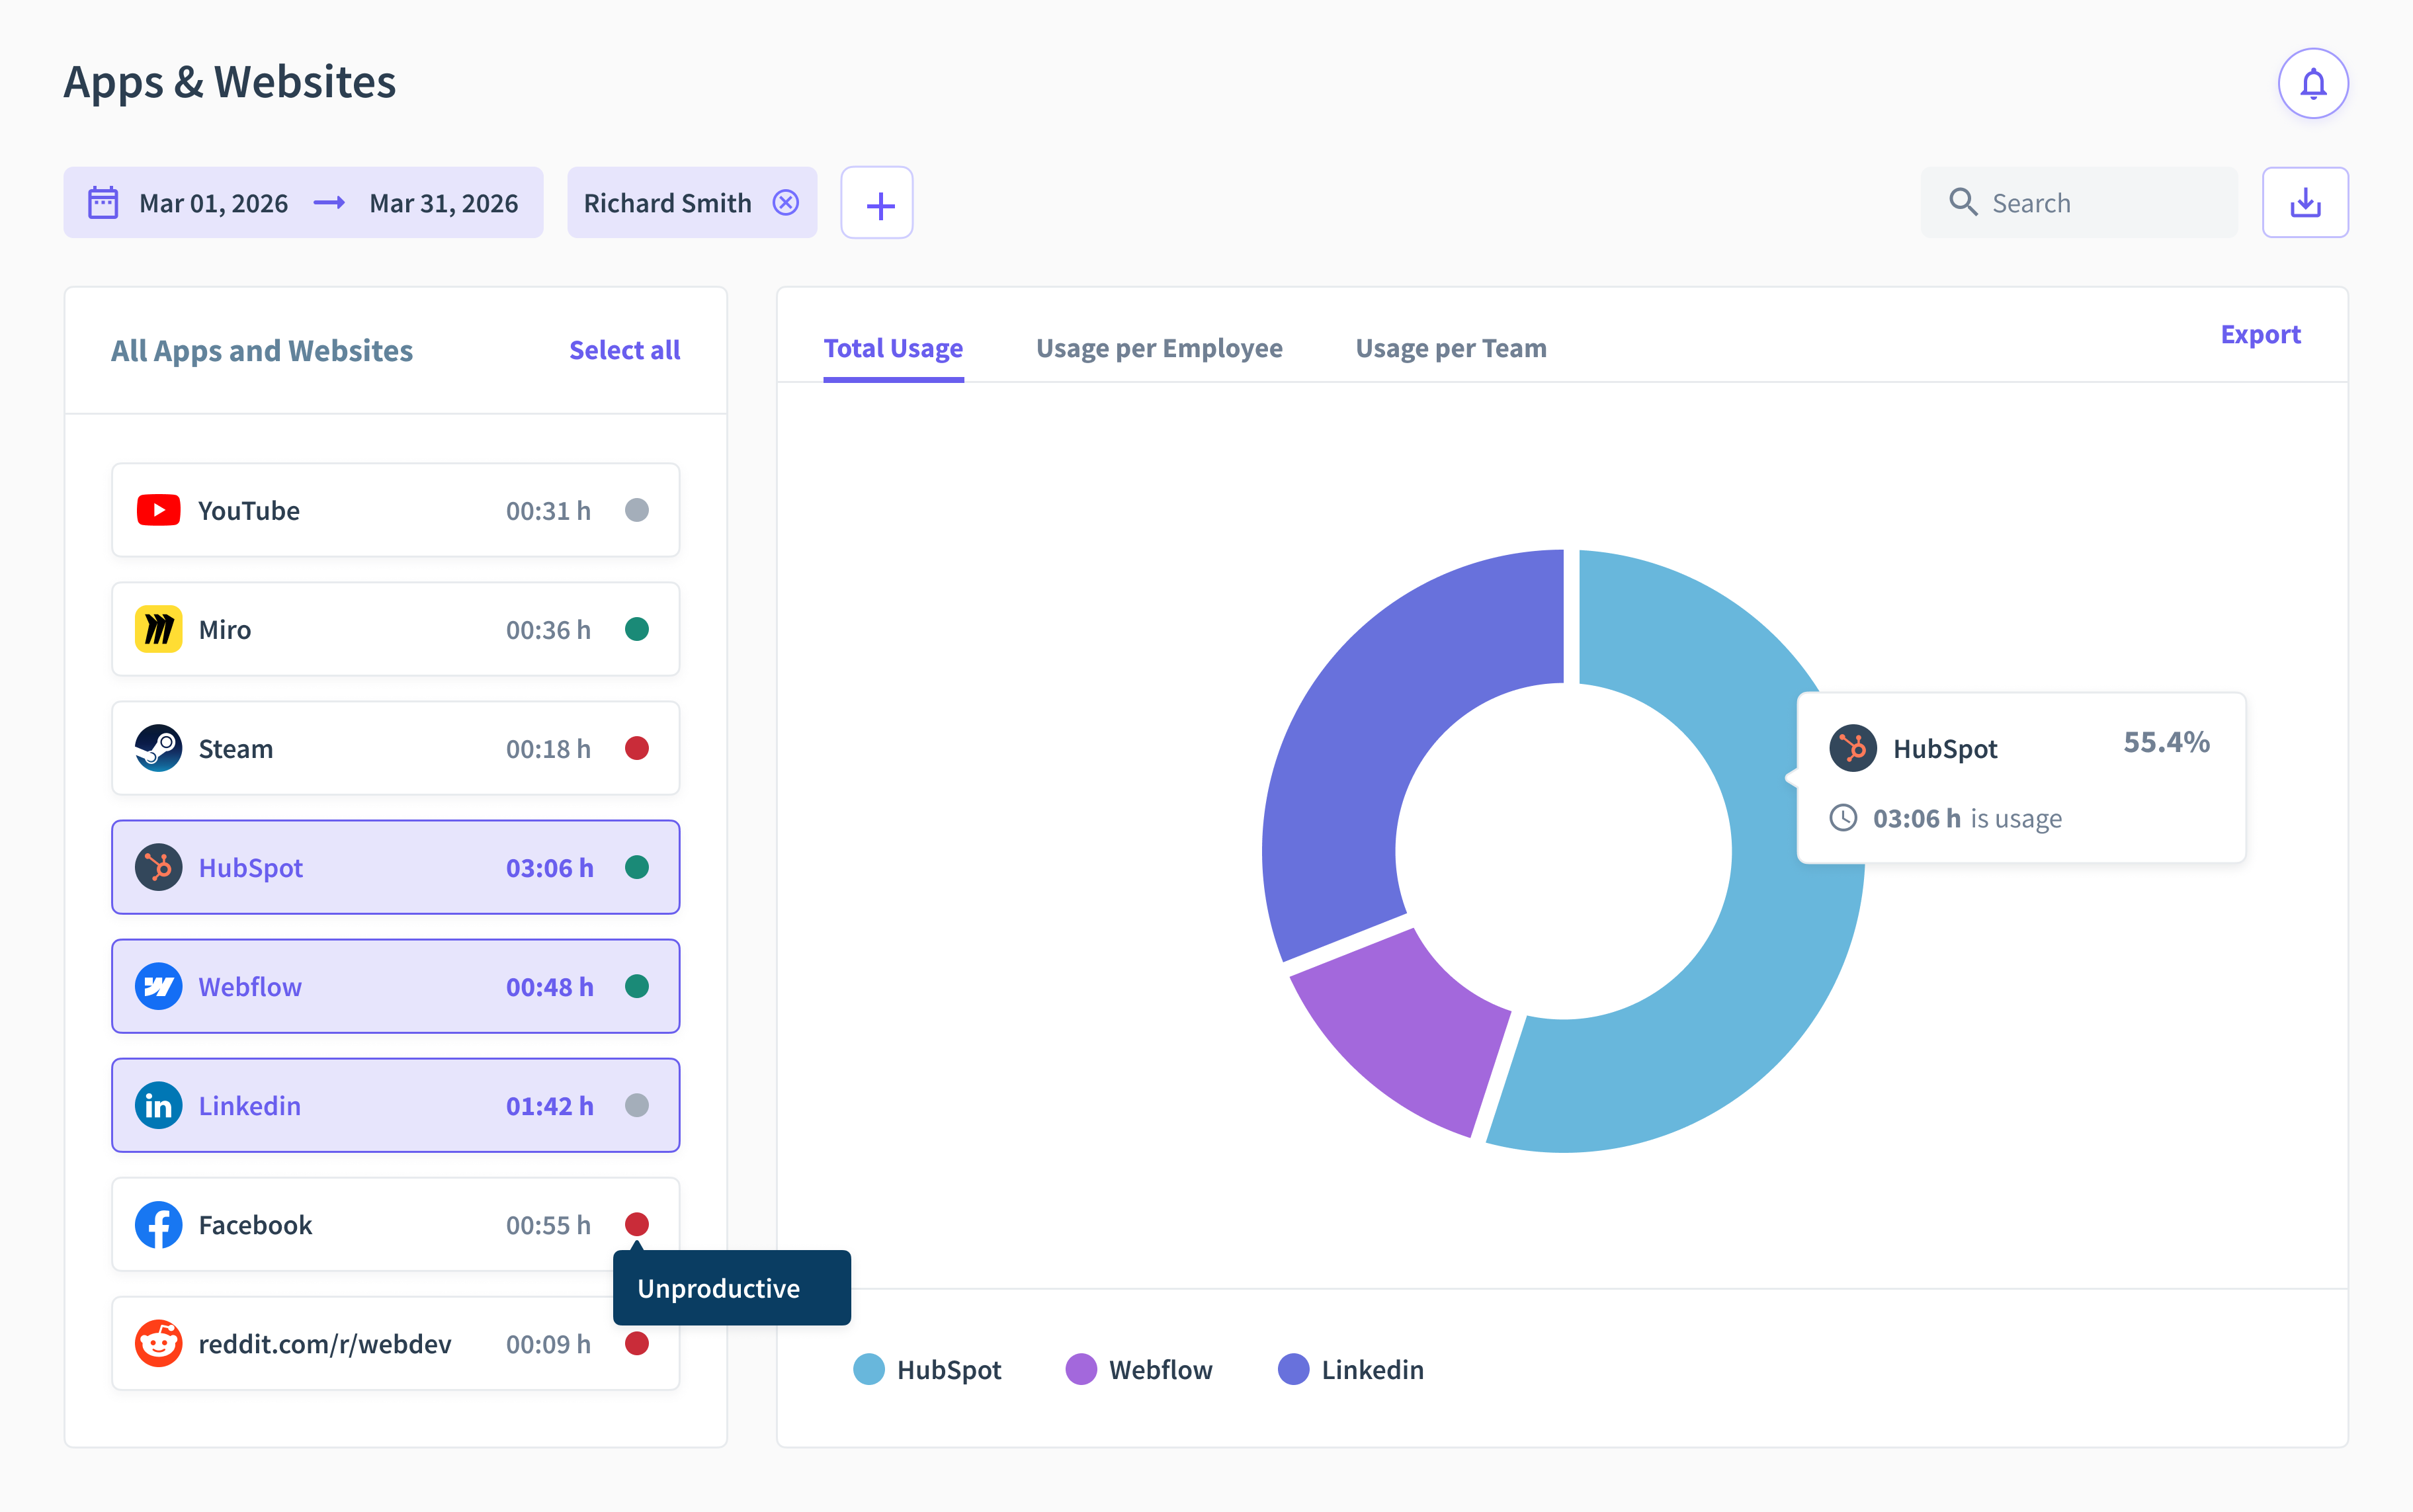This screenshot has width=2413, height=1512.
Task: Click the calendar icon in date range
Action: click(x=103, y=203)
